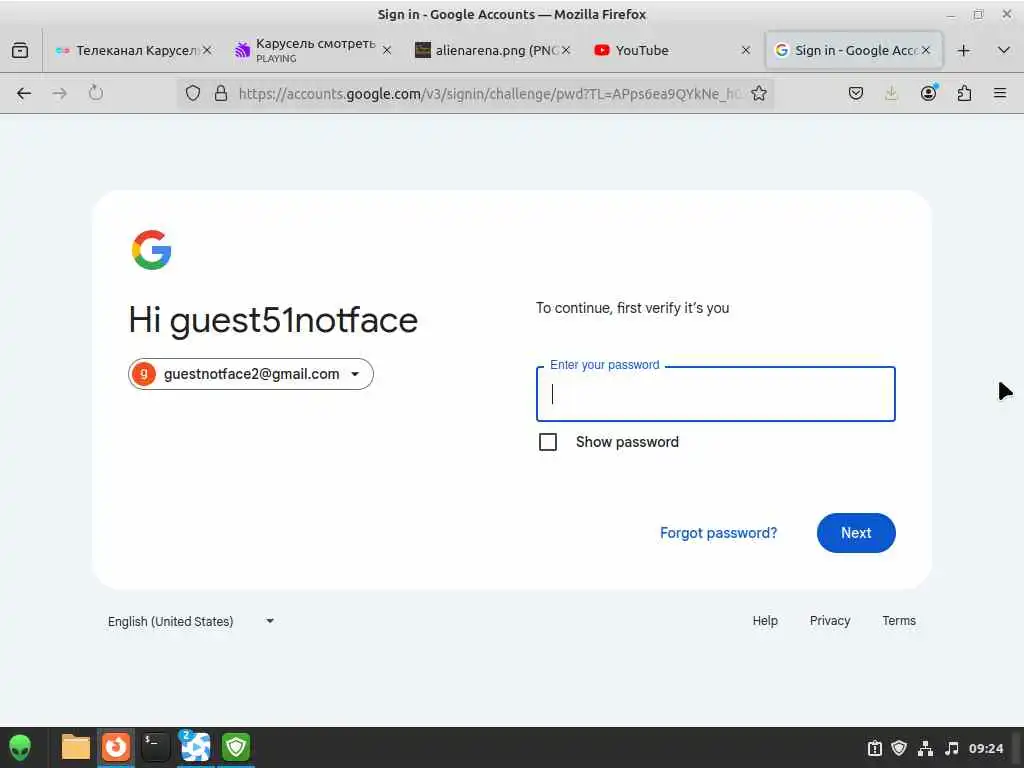This screenshot has height=768, width=1024.
Task: Bookmark this page with the star icon
Action: point(758,93)
